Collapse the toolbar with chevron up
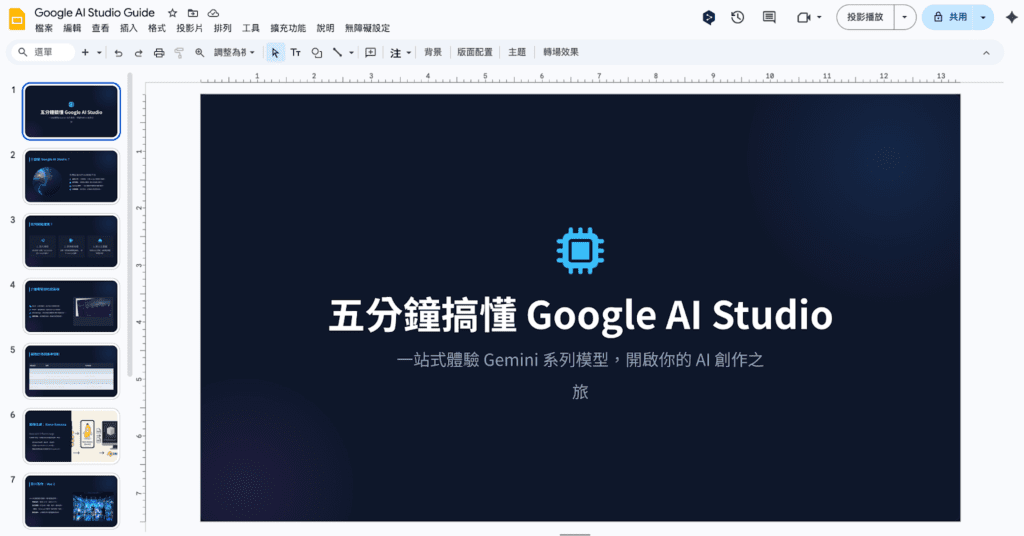1024x536 pixels. pos(986,52)
